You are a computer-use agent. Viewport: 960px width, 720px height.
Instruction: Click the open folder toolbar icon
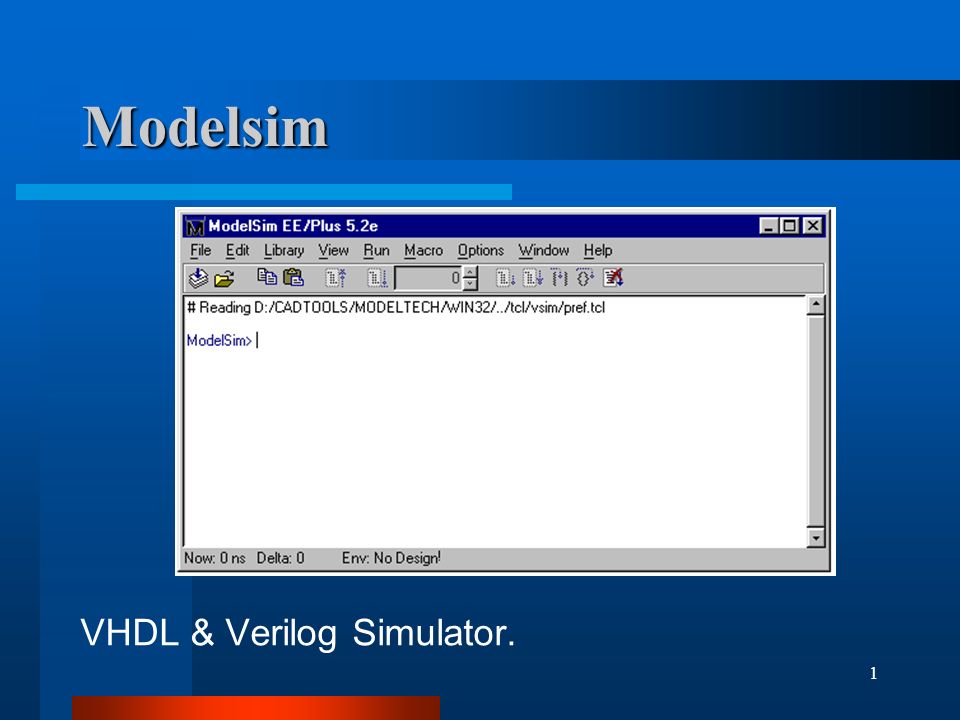224,279
